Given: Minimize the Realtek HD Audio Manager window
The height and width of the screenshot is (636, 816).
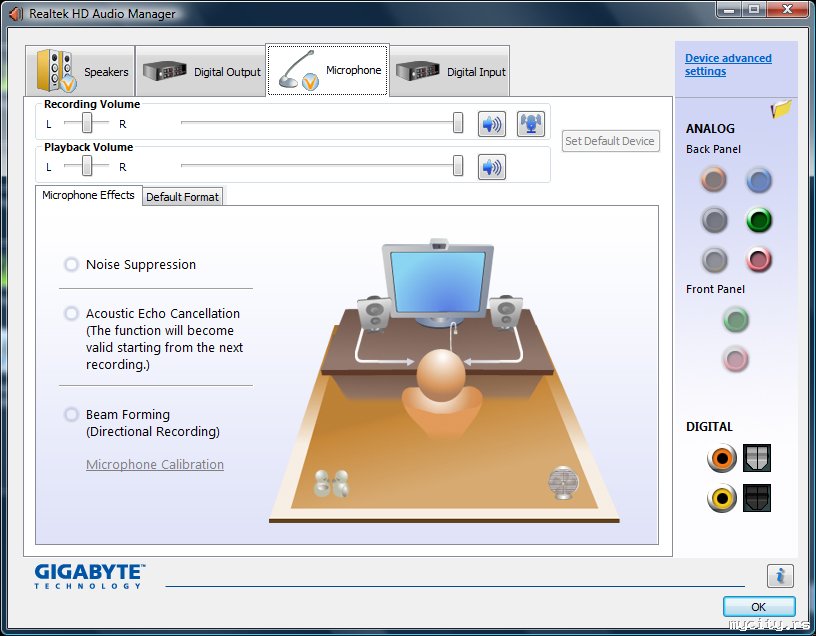Looking at the screenshot, I should click(x=730, y=9).
